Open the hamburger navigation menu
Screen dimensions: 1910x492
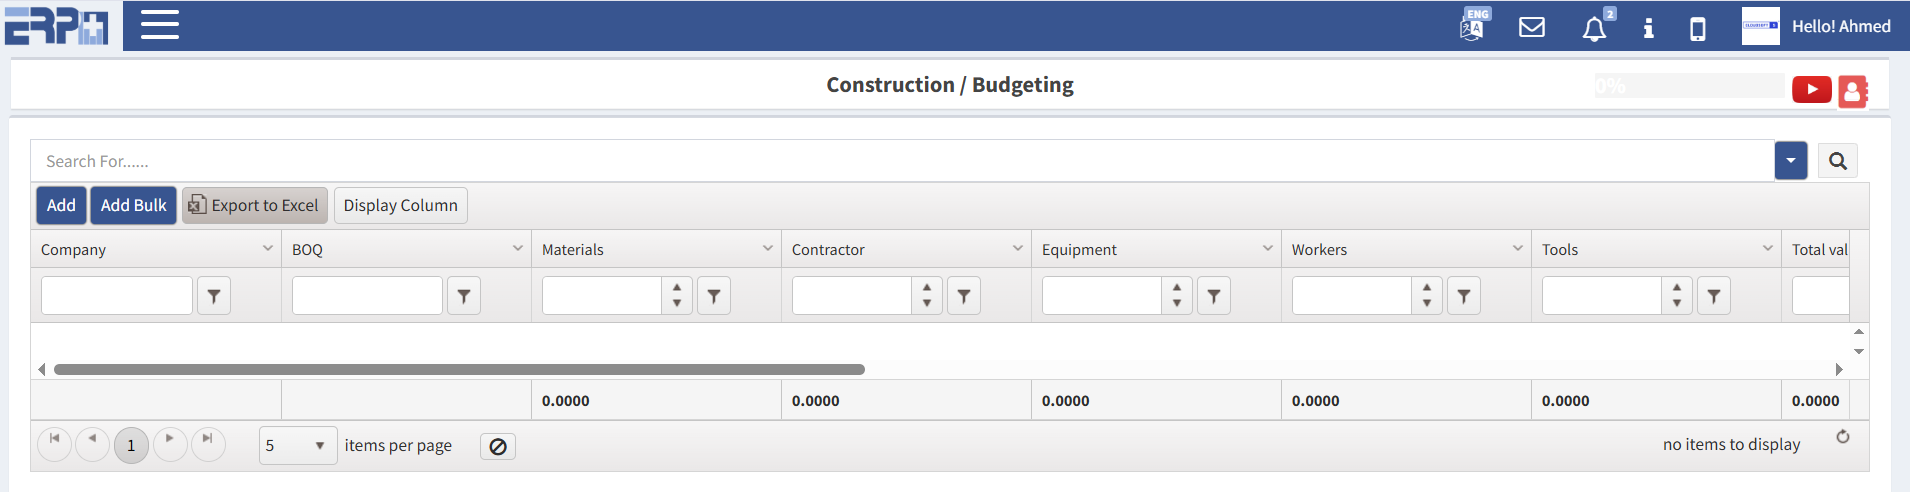(159, 25)
